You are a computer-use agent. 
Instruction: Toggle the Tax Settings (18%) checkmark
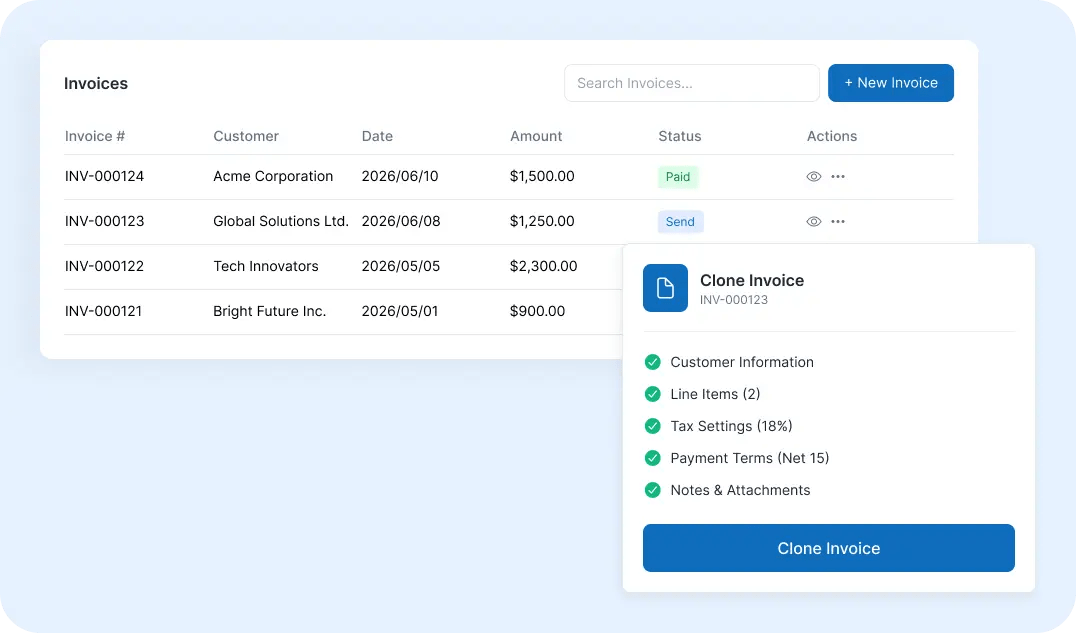click(x=653, y=426)
